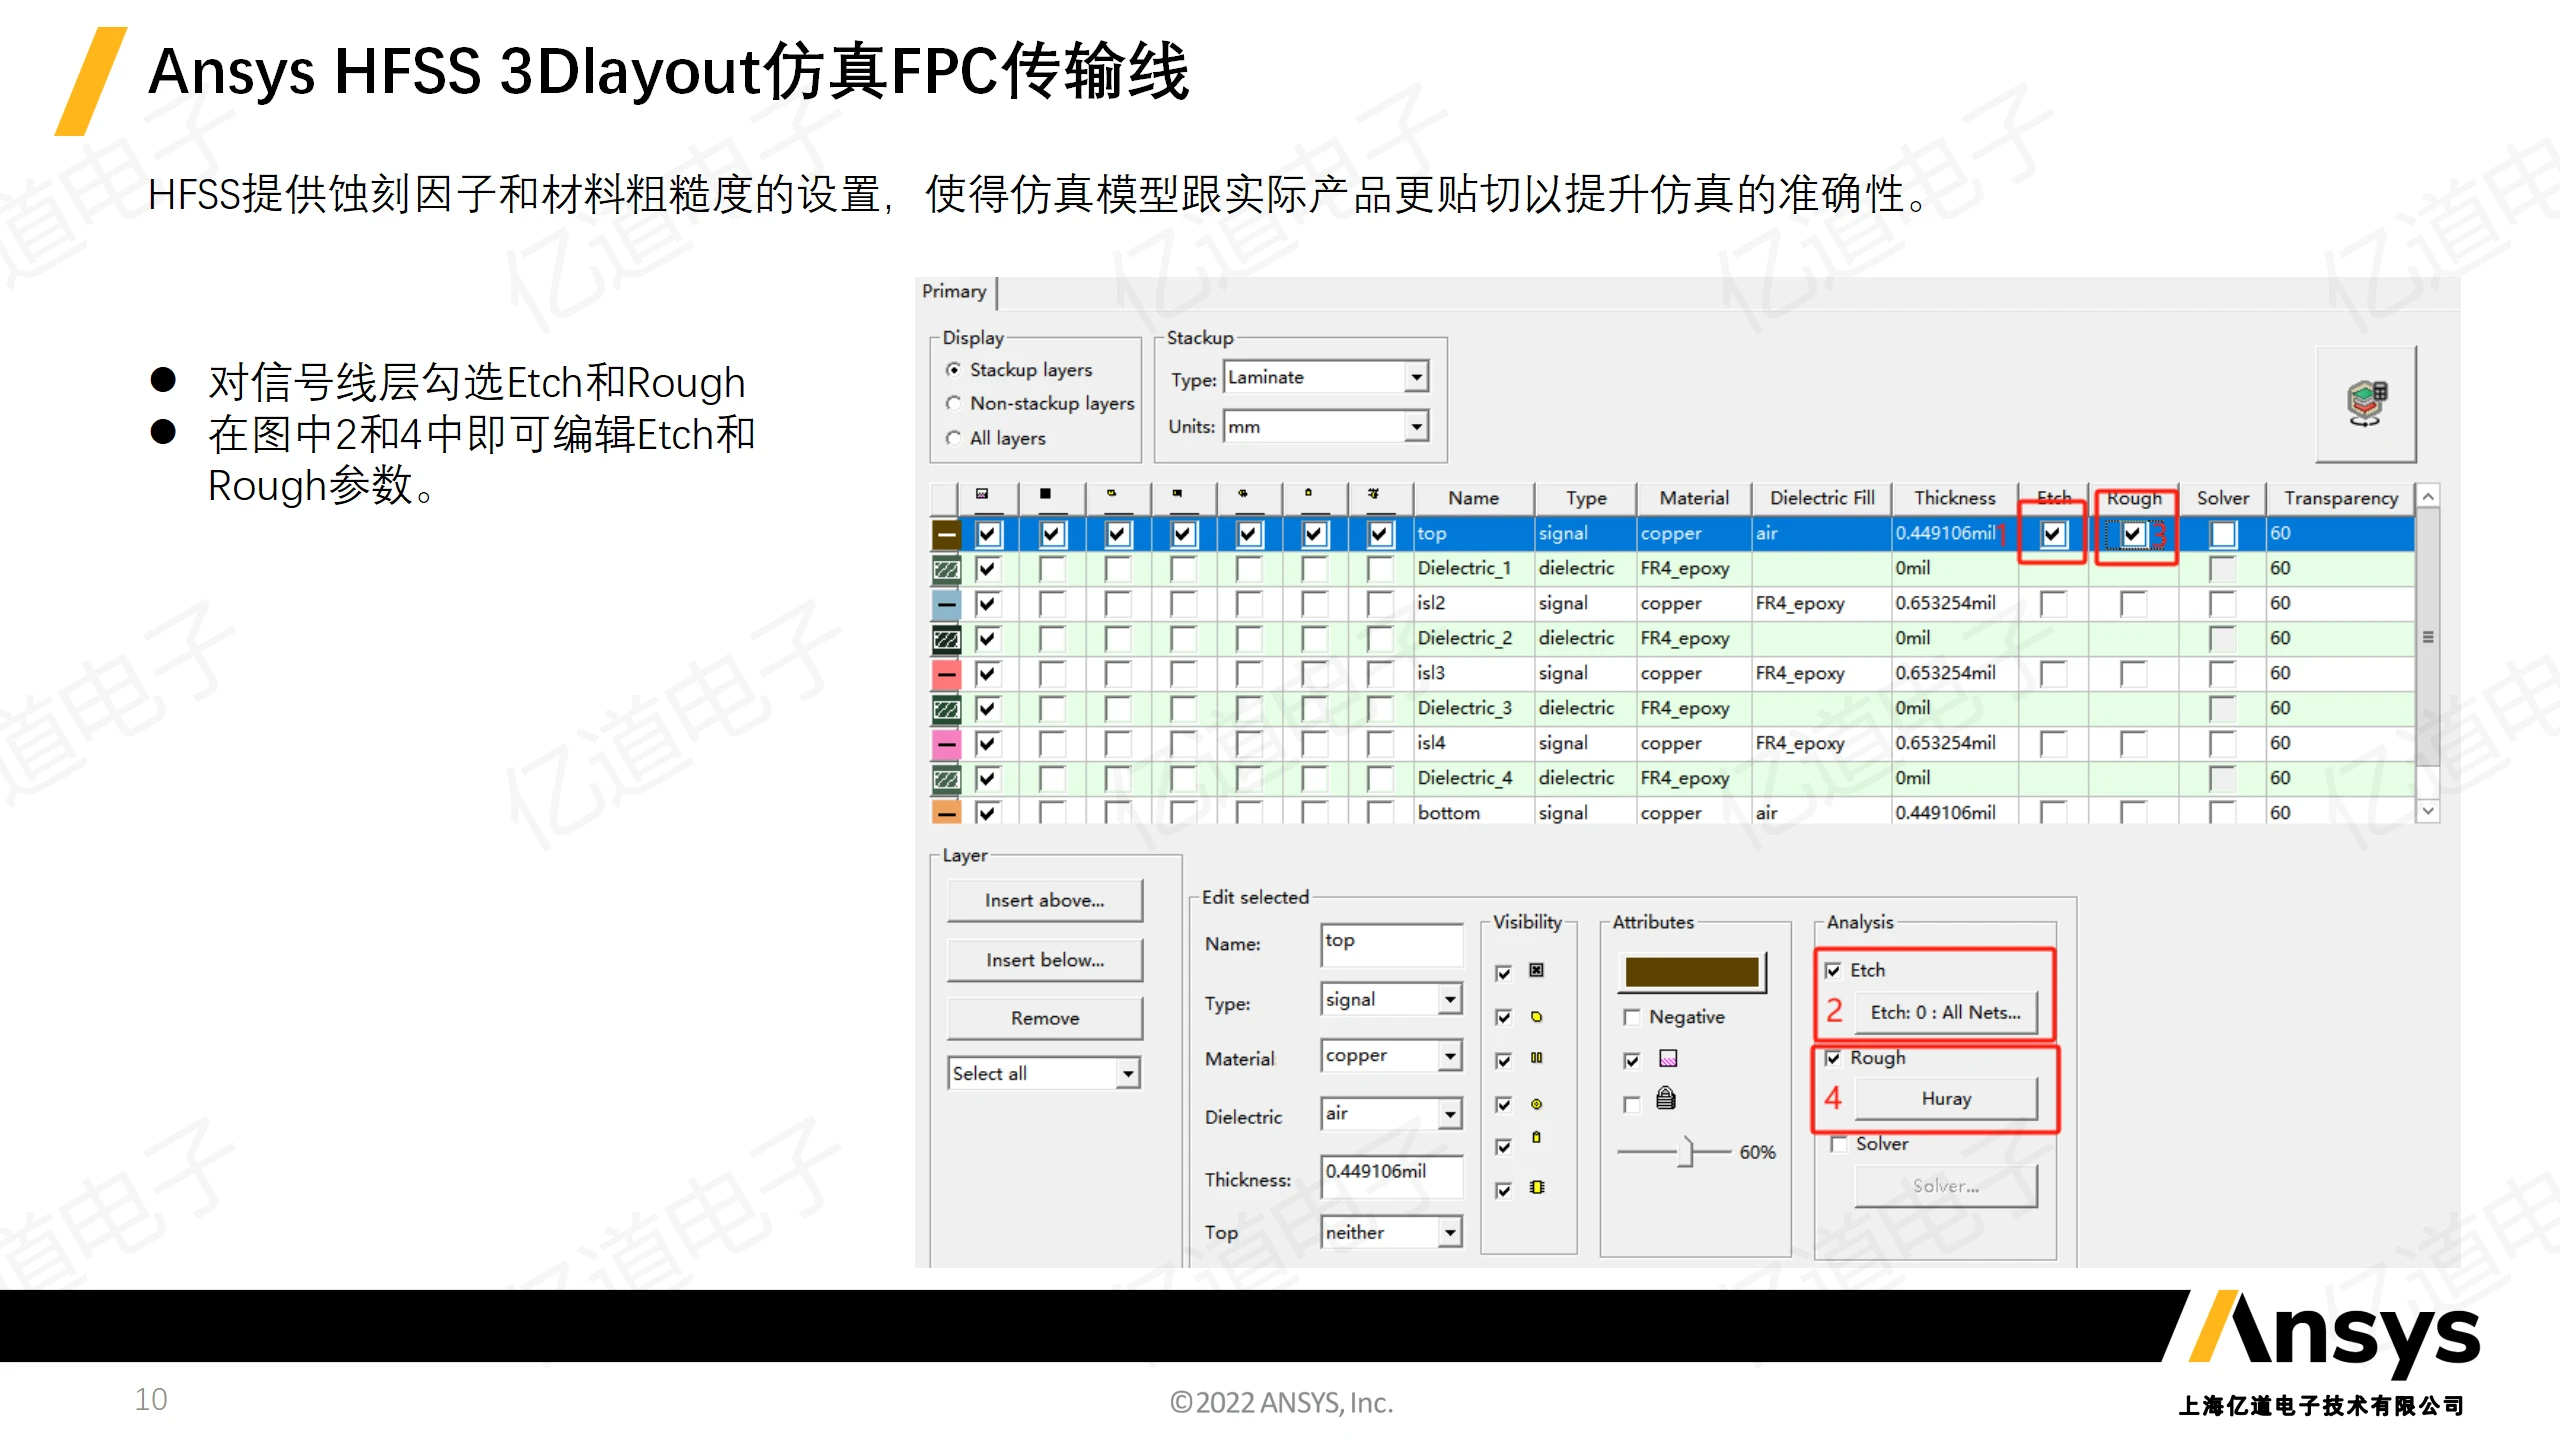
Task: Click the pink pattern icon in Attributes
Action: 1668,1059
